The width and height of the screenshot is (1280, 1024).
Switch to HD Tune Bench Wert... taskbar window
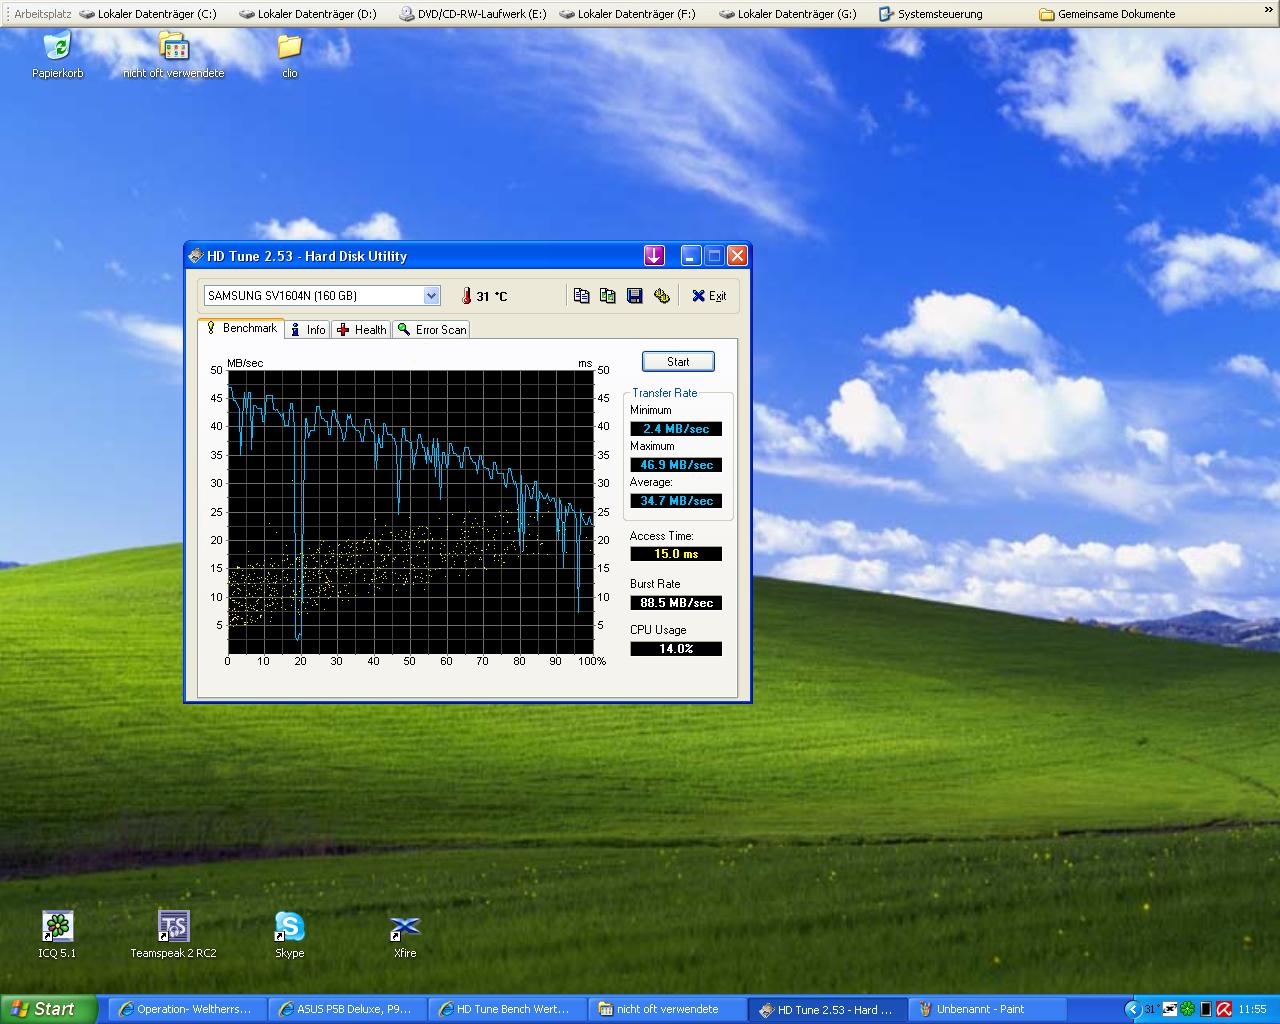point(508,1009)
